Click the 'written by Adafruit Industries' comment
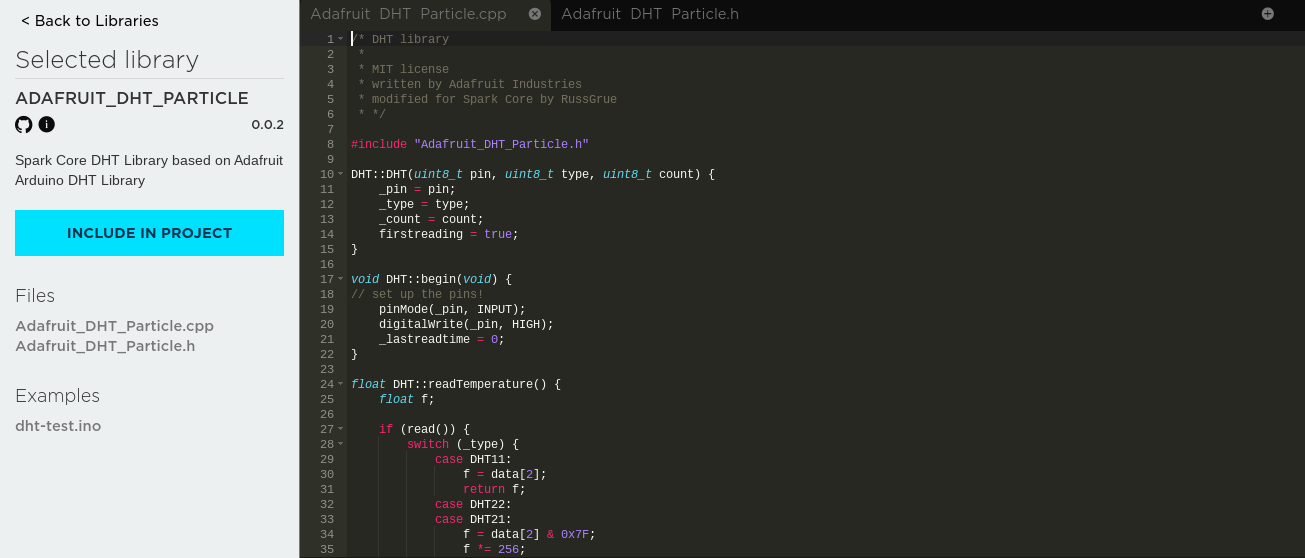 (470, 84)
